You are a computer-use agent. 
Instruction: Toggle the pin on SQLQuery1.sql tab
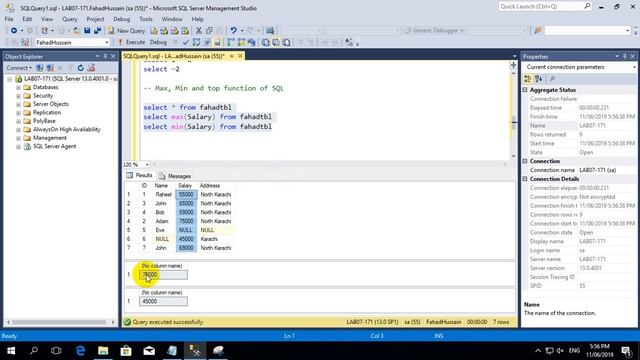231,56
